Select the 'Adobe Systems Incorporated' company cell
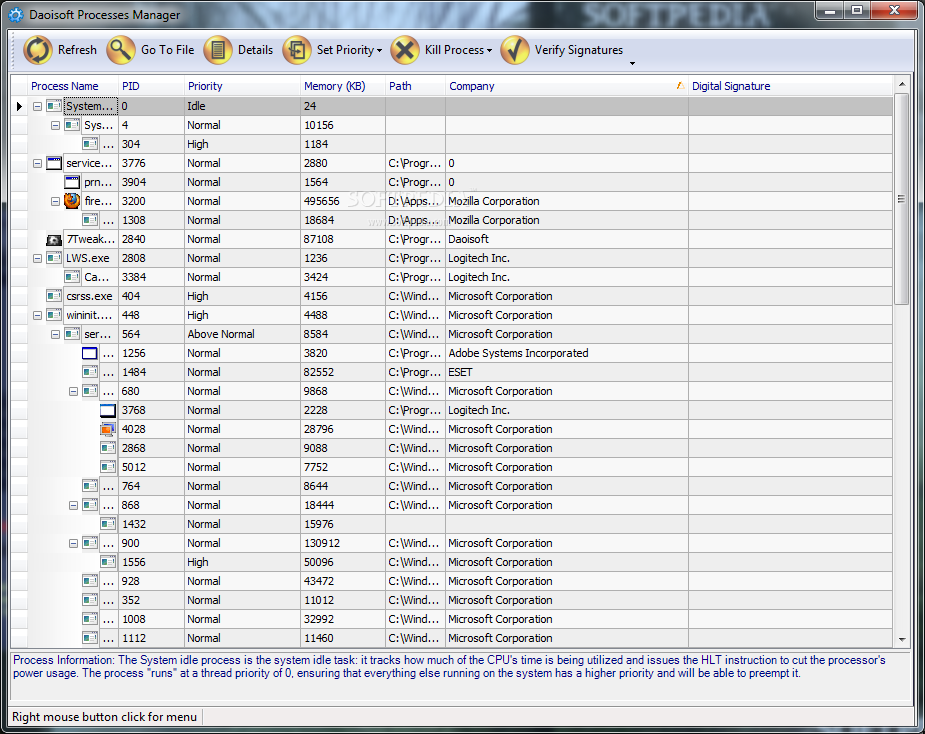Image resolution: width=925 pixels, height=734 pixels. pos(566,353)
